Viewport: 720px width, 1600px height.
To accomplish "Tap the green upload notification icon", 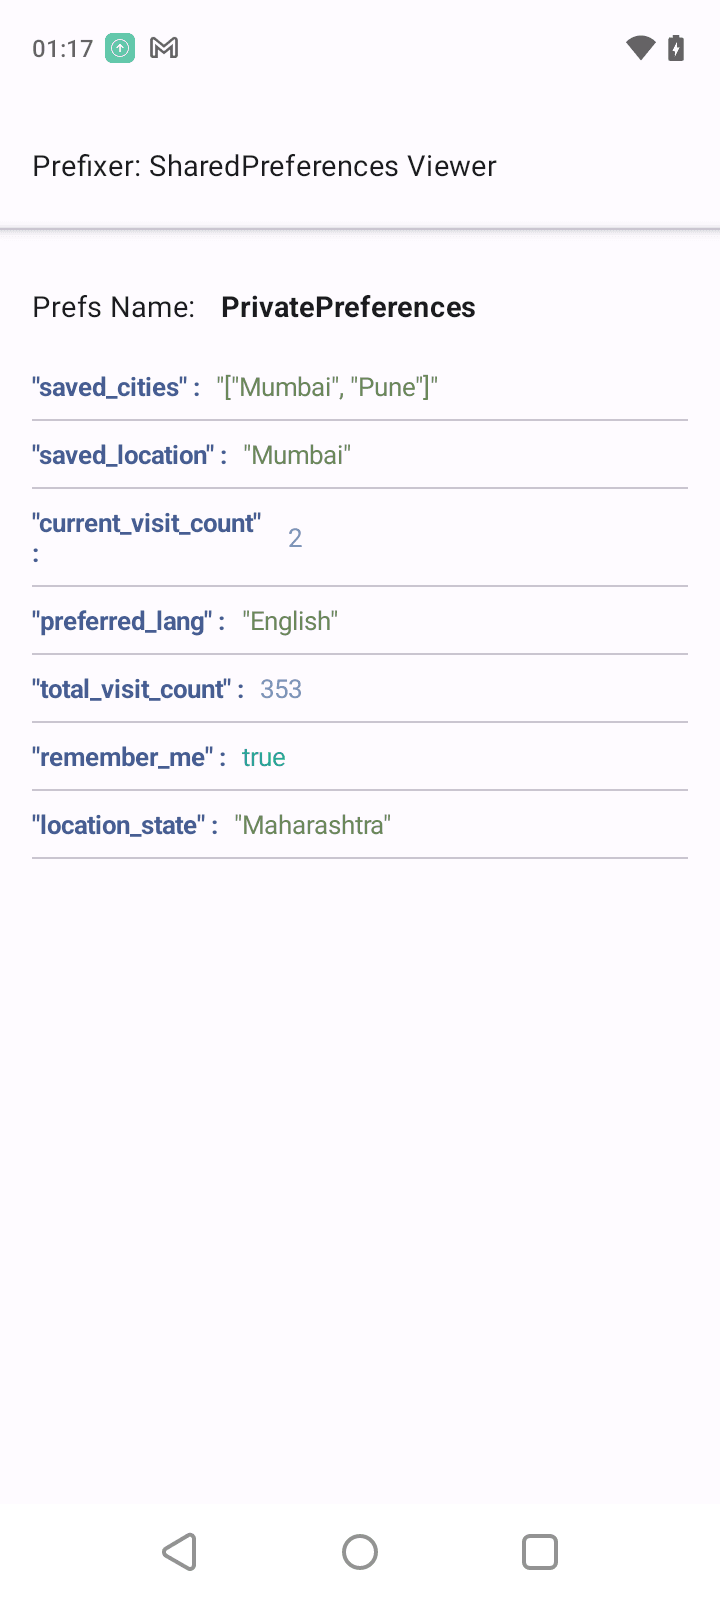I will tap(119, 47).
